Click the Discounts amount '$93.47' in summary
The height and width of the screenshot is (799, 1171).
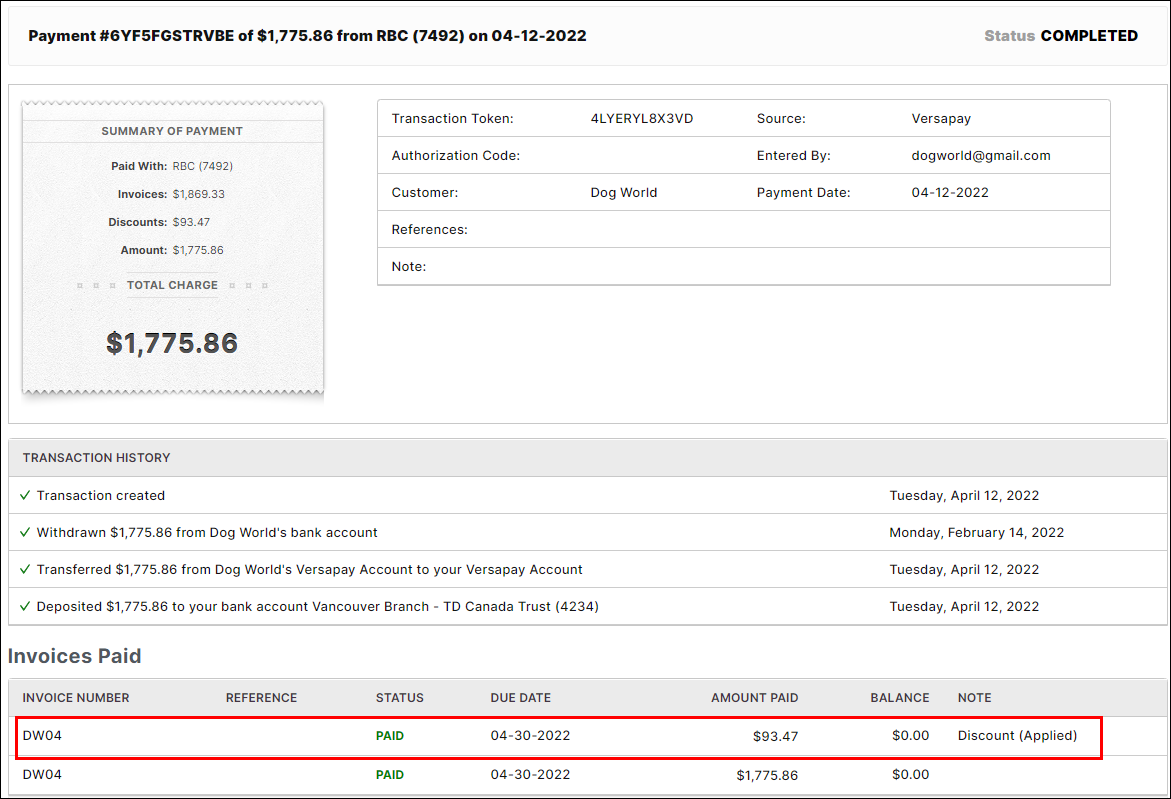[191, 222]
